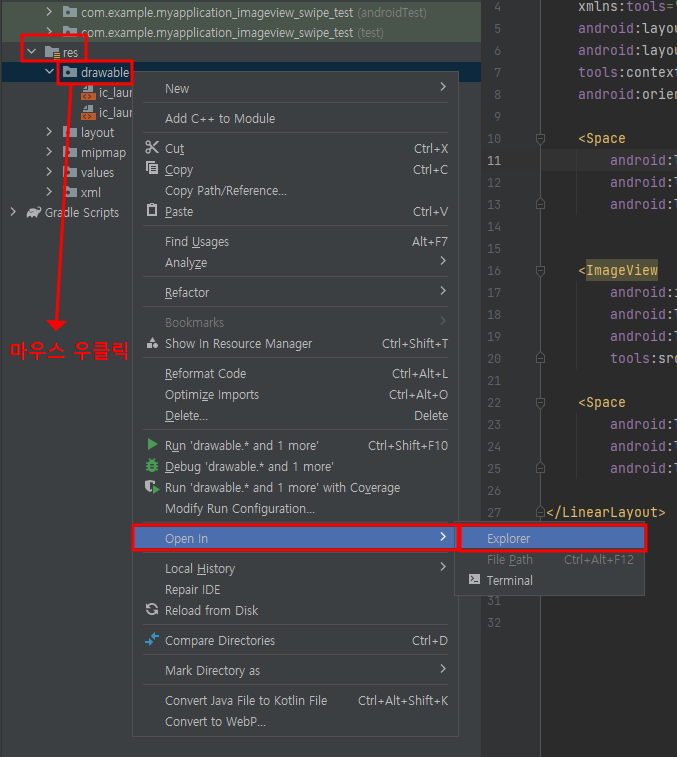Viewport: 677px width, 757px height.
Task: Select the xml folder row
Action: coord(68,192)
